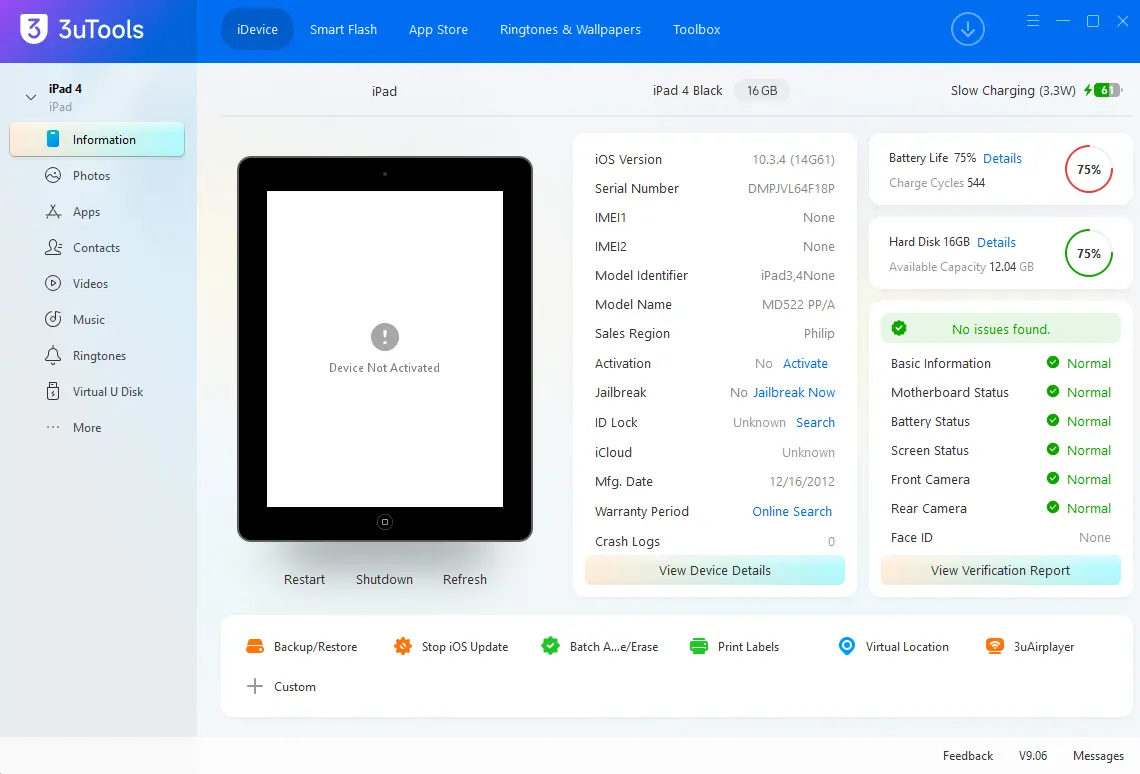The image size is (1140, 774).
Task: Click the Hard Disk 75% circle gauge
Action: coord(1088,253)
